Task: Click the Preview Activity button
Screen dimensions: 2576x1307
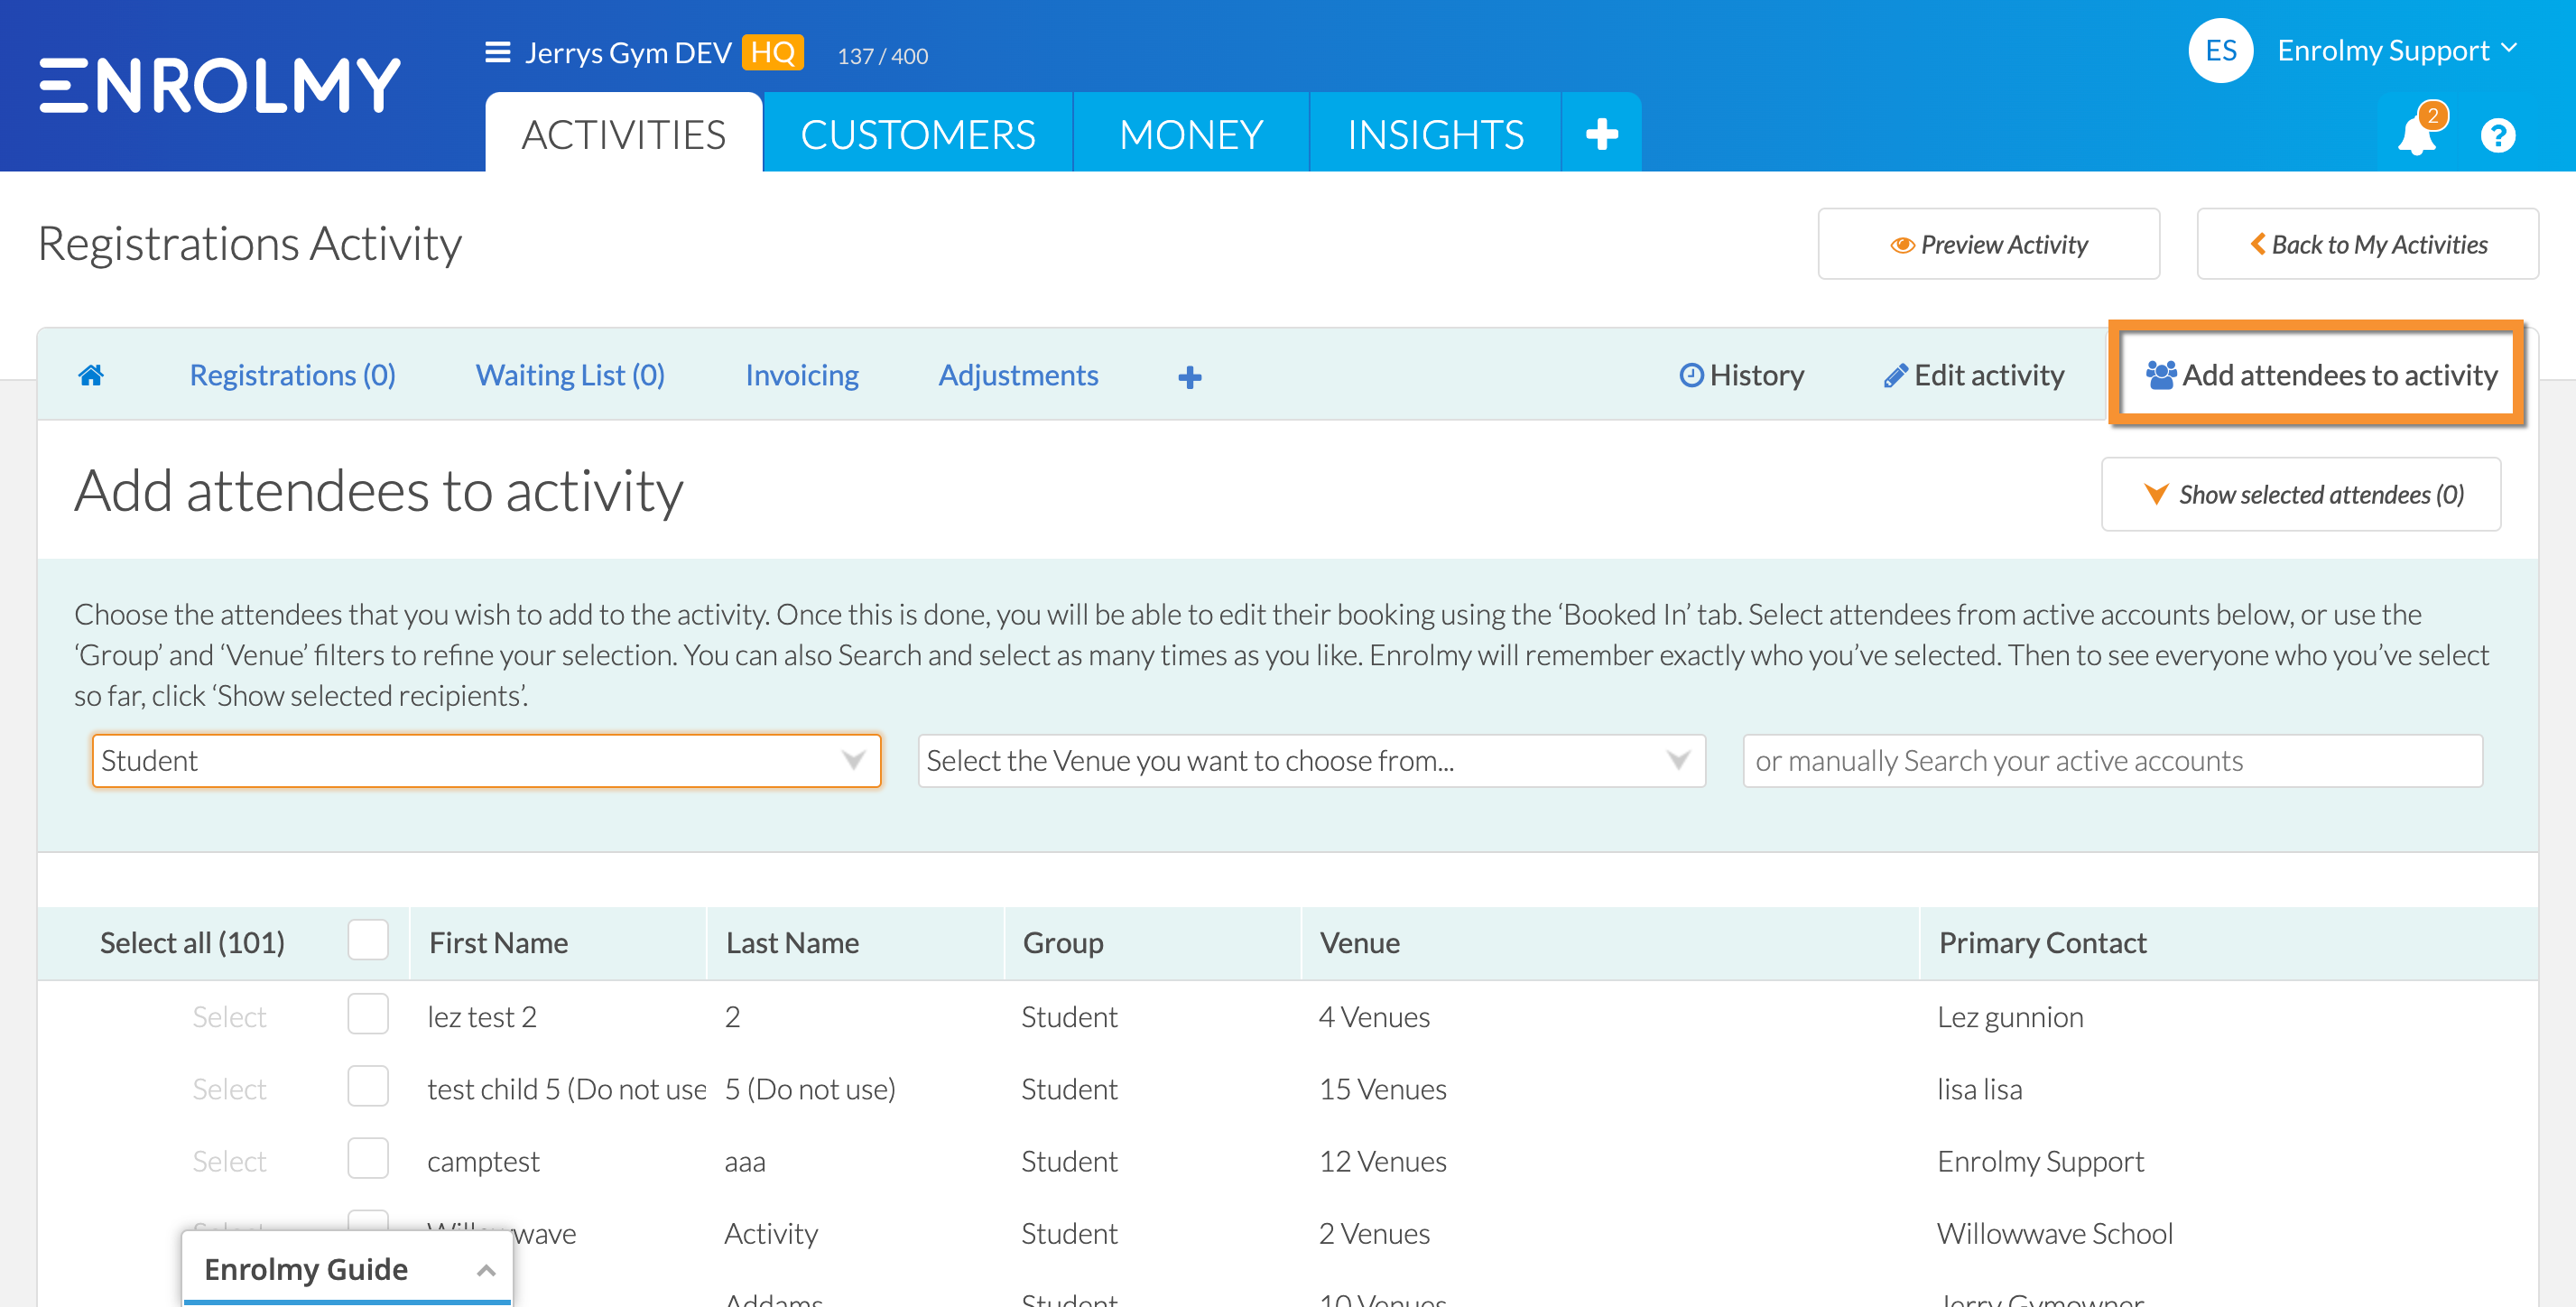Action: click(x=1988, y=244)
